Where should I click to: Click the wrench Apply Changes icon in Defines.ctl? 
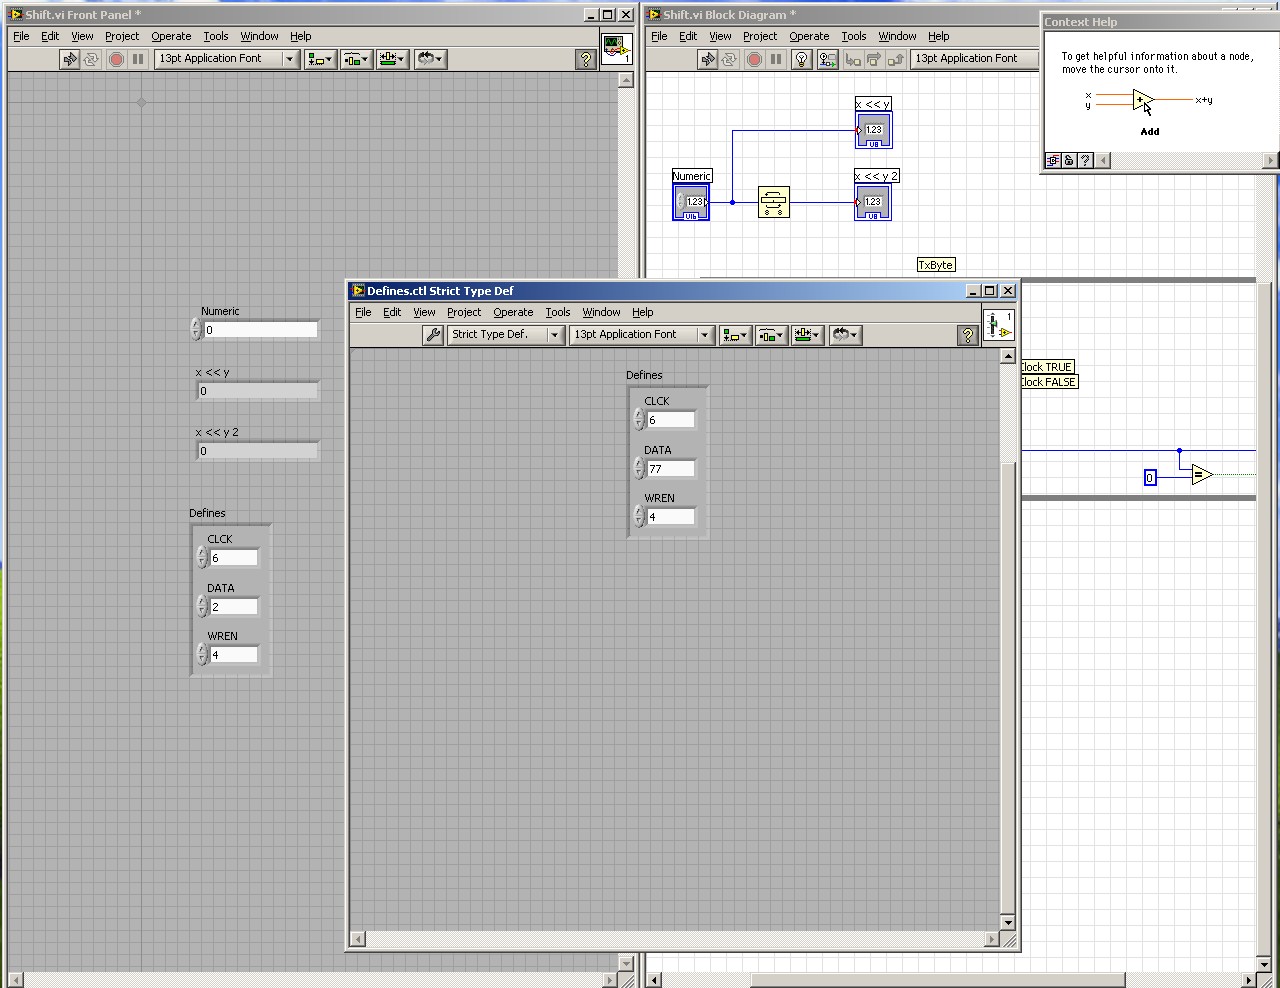[433, 335]
